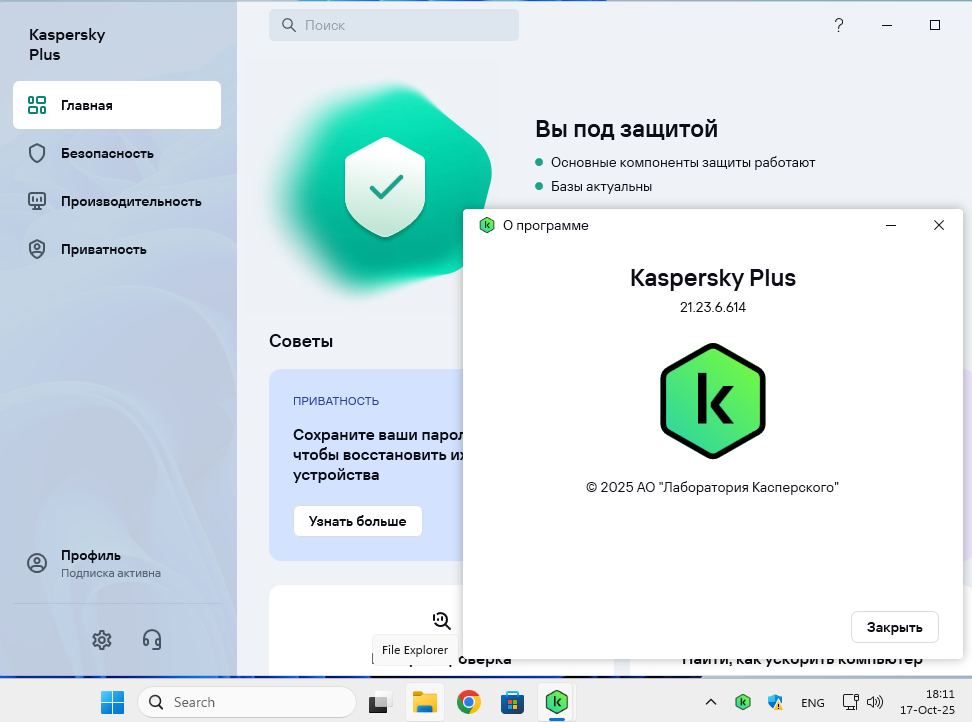Click the Безопасность shield icon

tap(37, 153)
